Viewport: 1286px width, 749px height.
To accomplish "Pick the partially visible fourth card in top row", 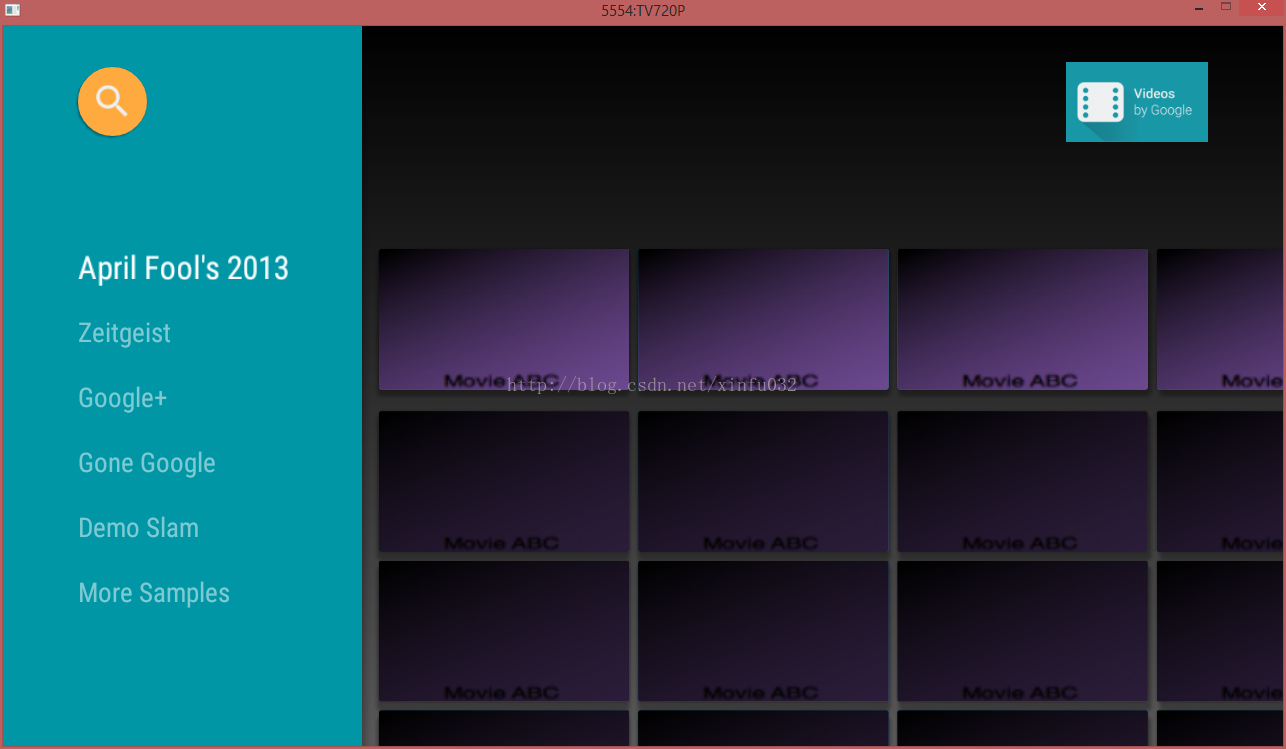I will (1220, 319).
